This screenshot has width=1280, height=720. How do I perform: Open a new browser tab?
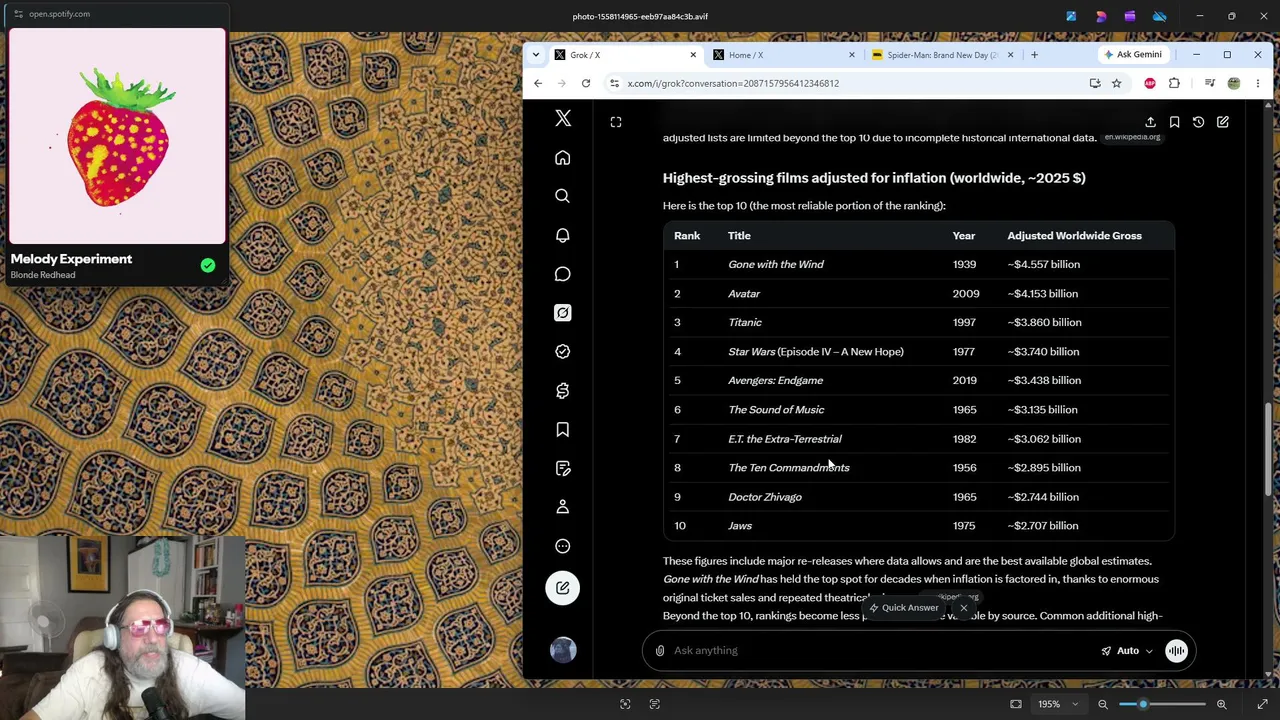pos(1034,55)
